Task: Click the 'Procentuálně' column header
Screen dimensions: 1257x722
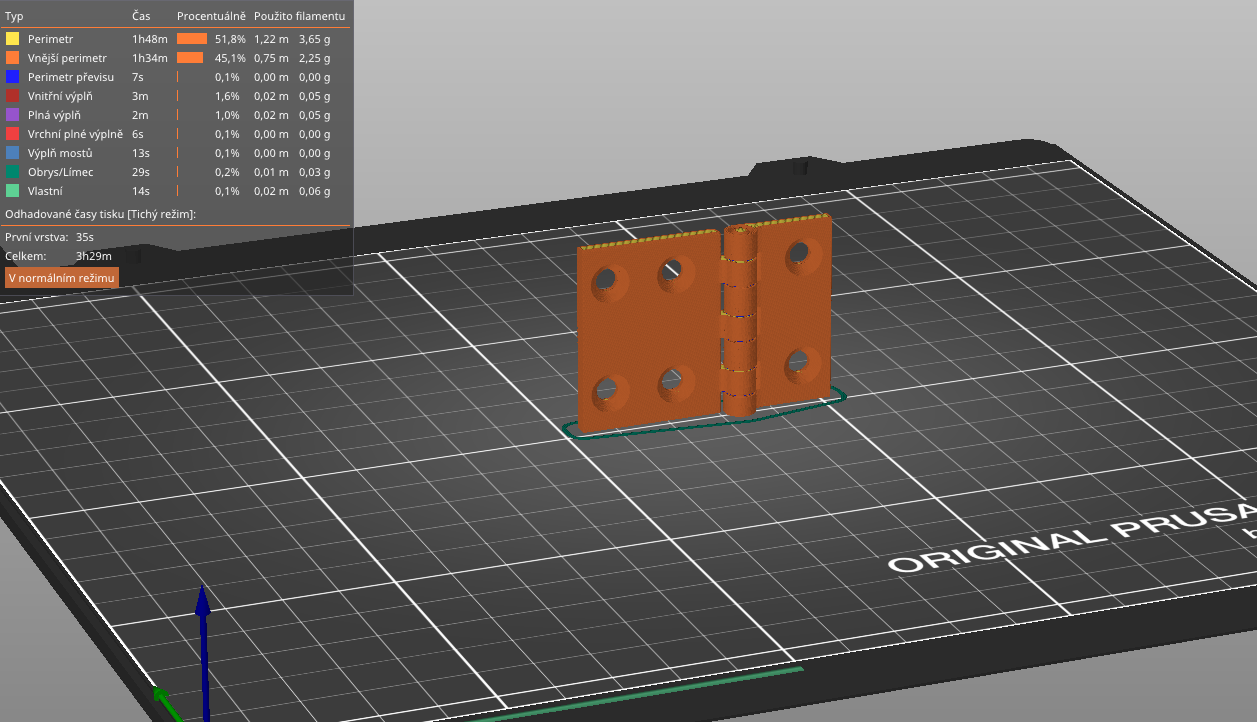Action: click(x=211, y=16)
